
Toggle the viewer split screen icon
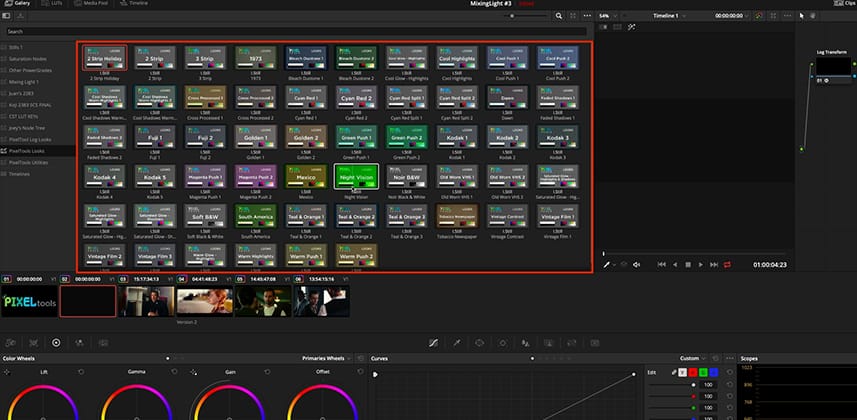[x=617, y=27]
